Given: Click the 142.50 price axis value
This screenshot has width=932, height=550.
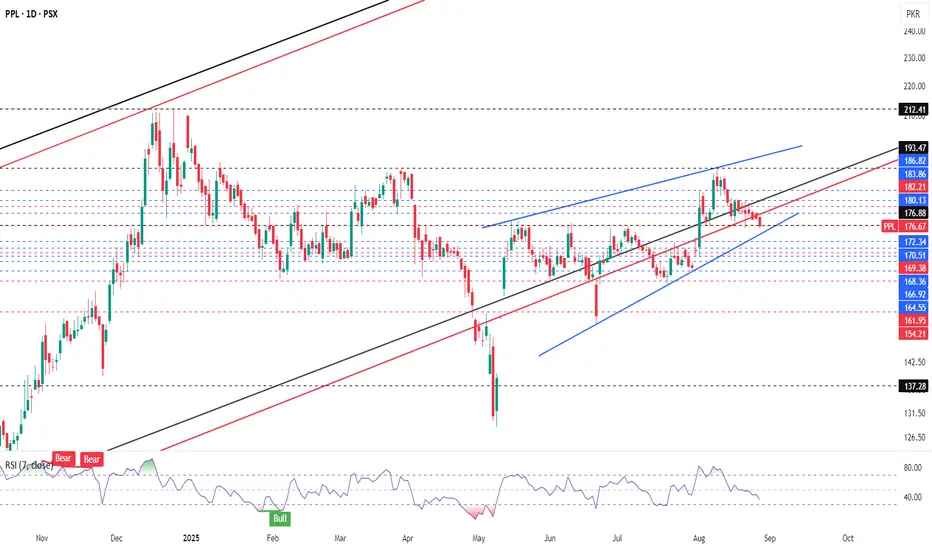Looking at the screenshot, I should [914, 362].
